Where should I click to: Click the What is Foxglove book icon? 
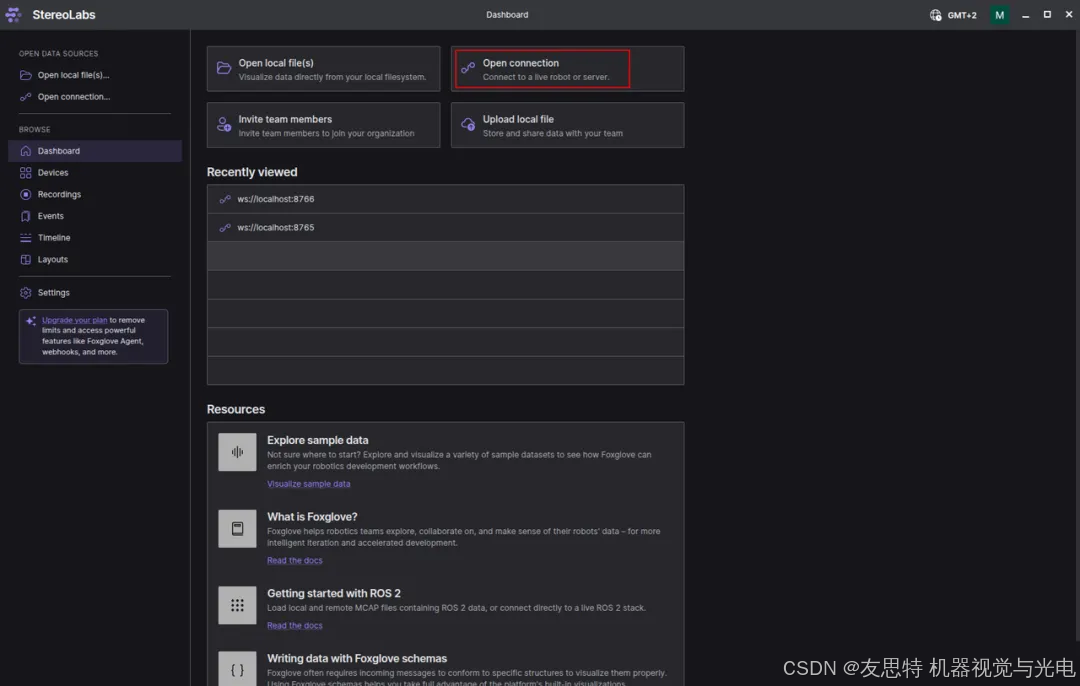pyautogui.click(x=237, y=528)
